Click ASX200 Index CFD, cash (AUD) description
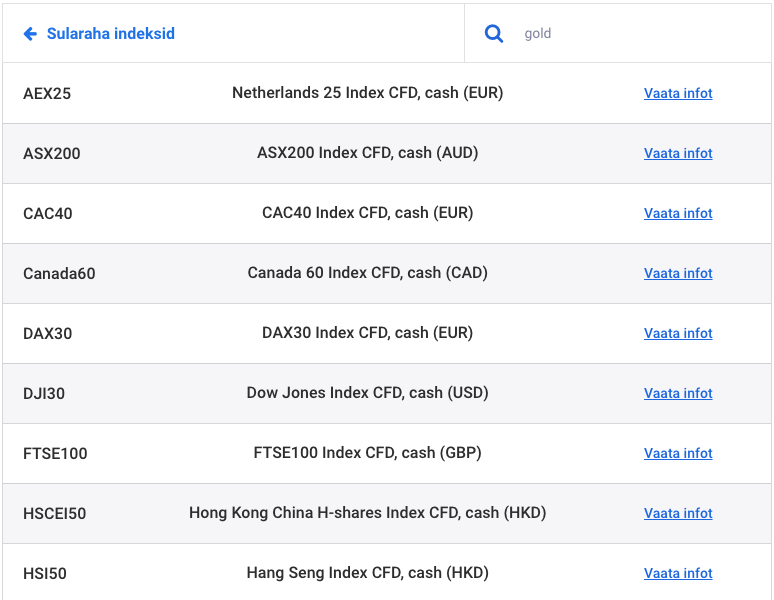 coord(368,153)
